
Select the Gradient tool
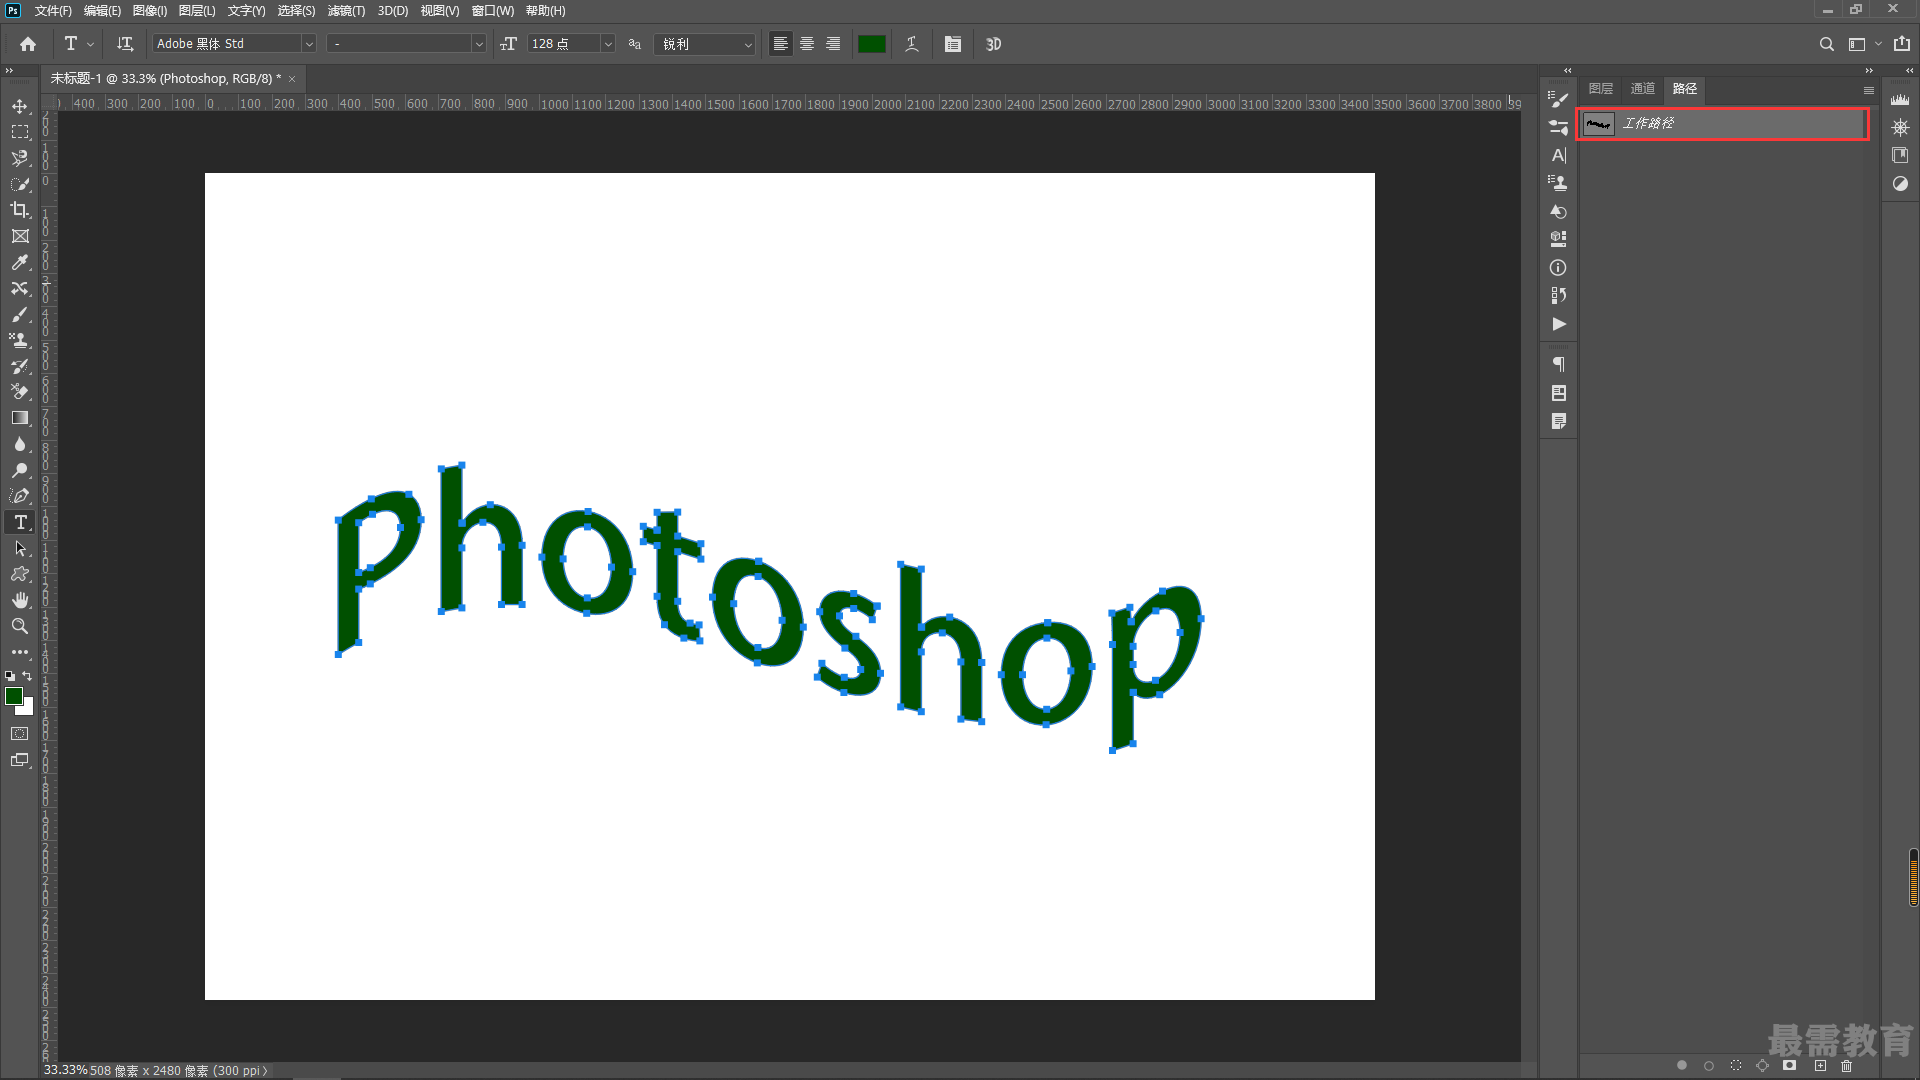pos(20,418)
